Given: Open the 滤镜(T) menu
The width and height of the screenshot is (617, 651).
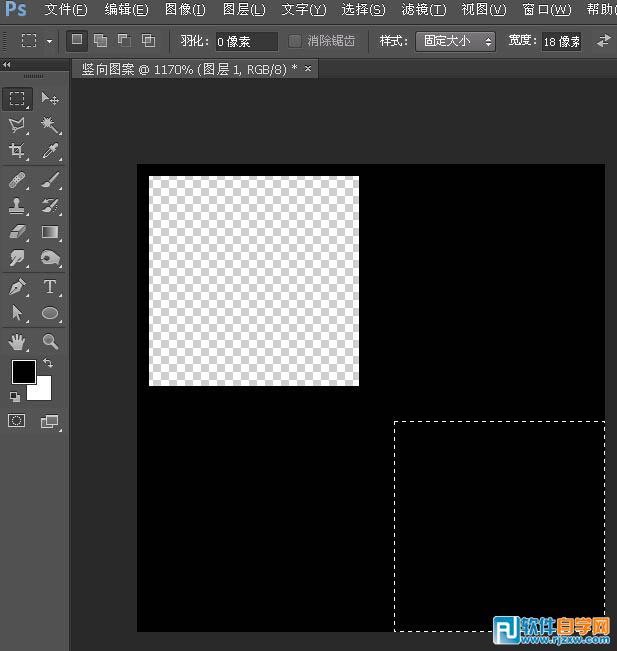Looking at the screenshot, I should point(424,9).
